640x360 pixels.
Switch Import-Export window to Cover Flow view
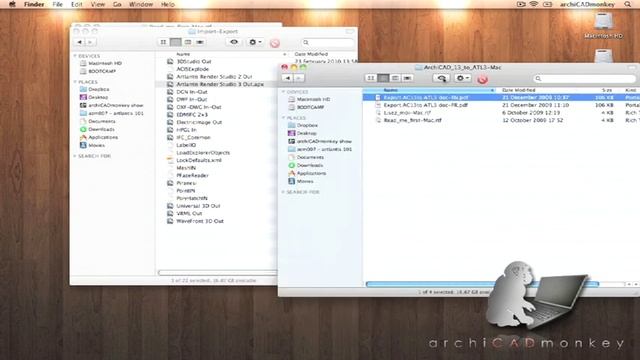coord(200,42)
